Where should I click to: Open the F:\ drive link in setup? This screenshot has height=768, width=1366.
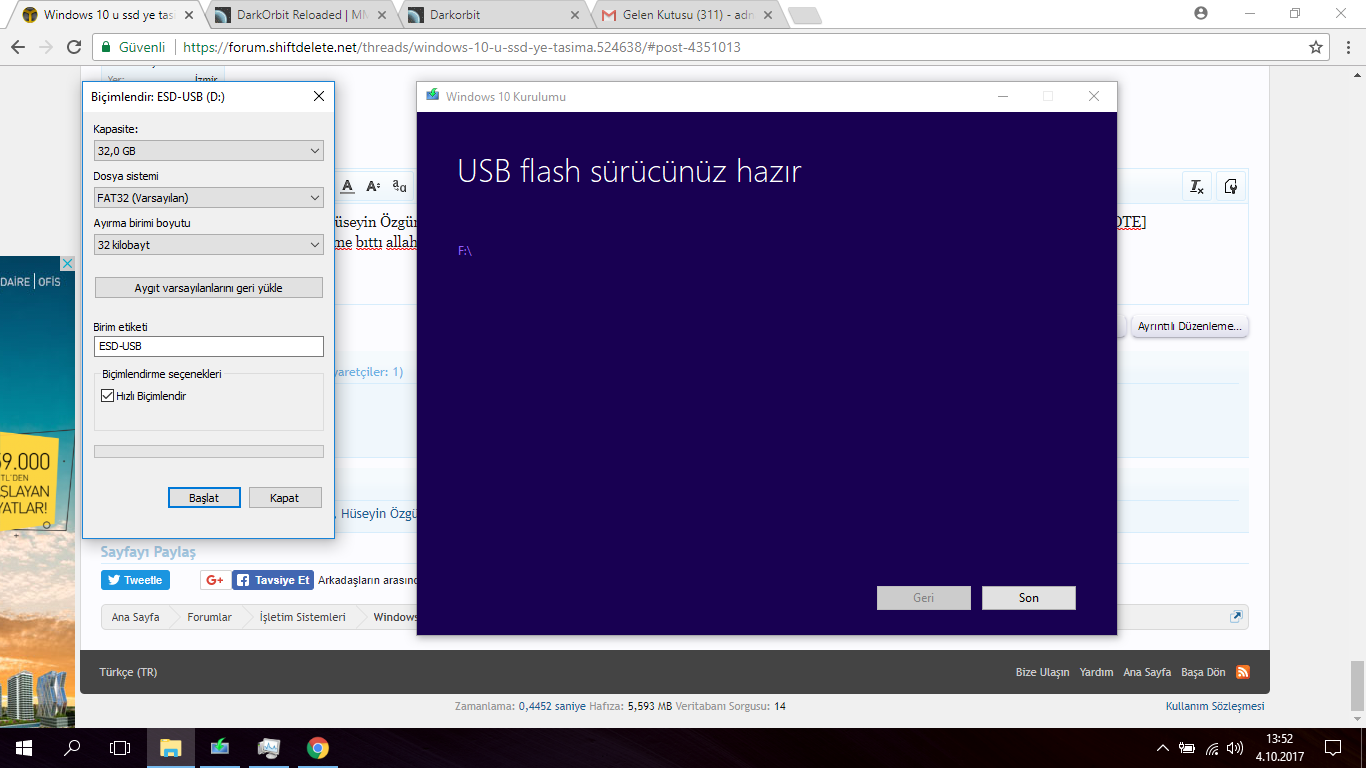(465, 251)
